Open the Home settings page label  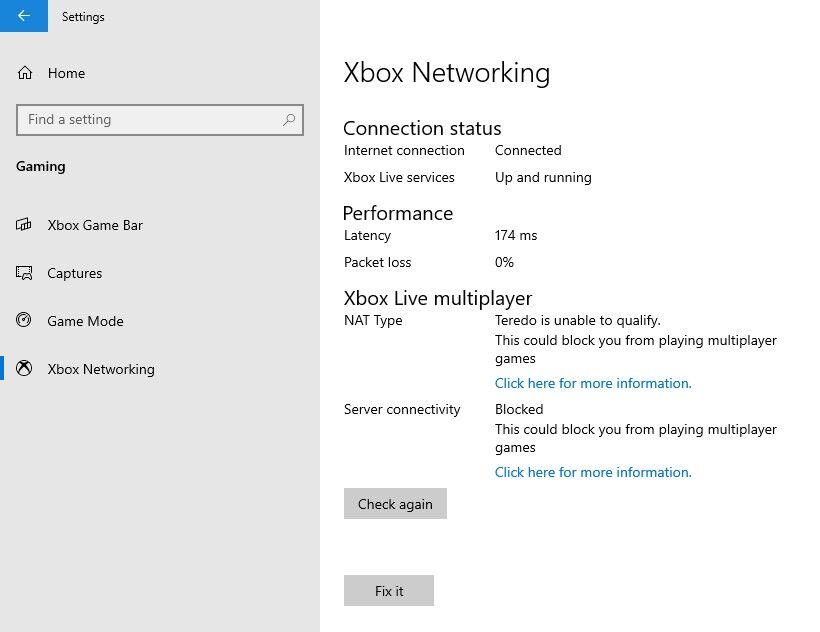[x=66, y=73]
